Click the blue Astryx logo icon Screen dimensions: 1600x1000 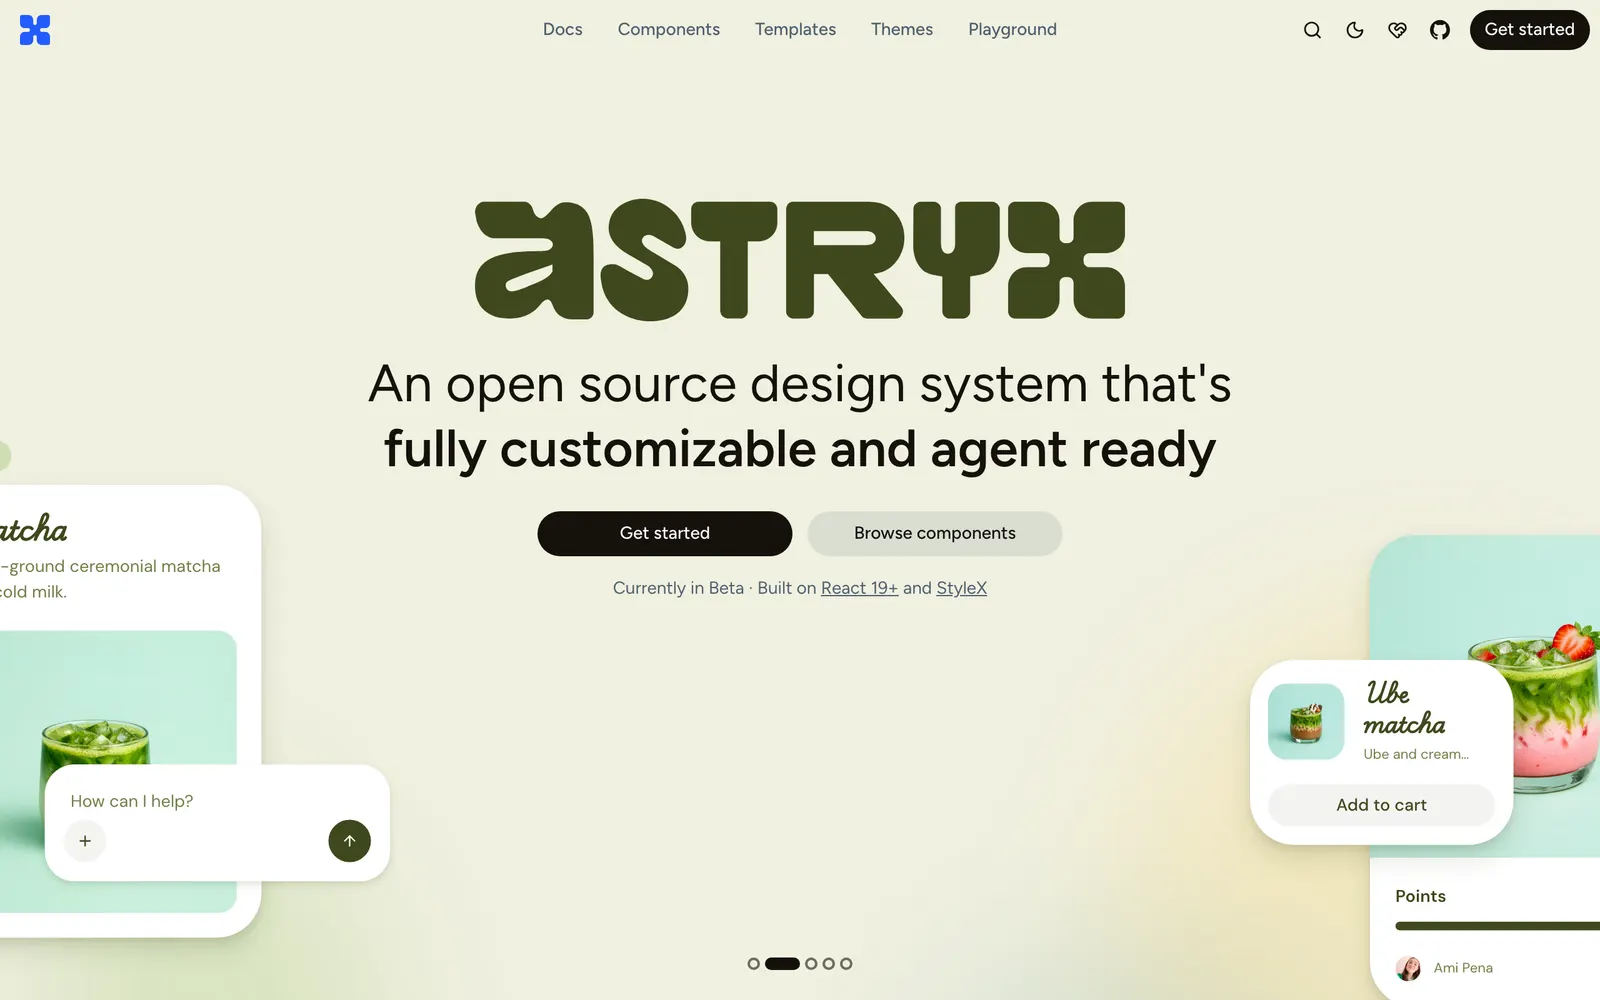(x=35, y=30)
